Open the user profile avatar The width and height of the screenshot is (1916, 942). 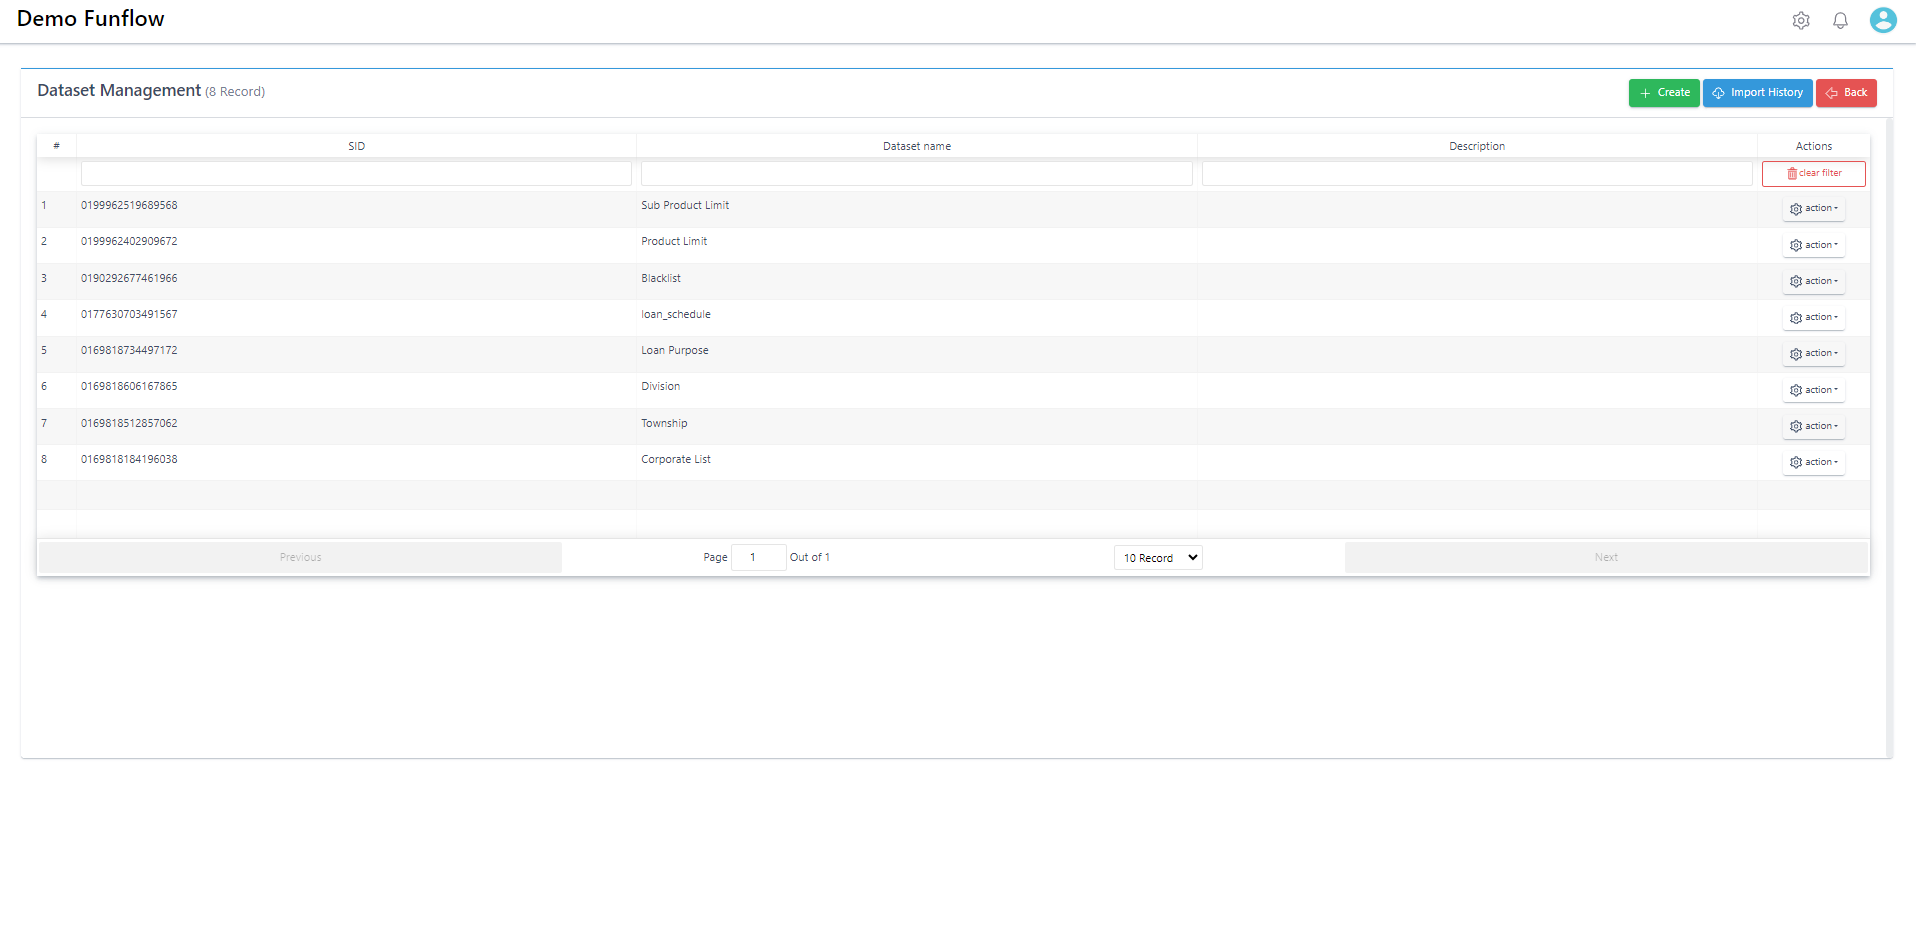point(1882,20)
